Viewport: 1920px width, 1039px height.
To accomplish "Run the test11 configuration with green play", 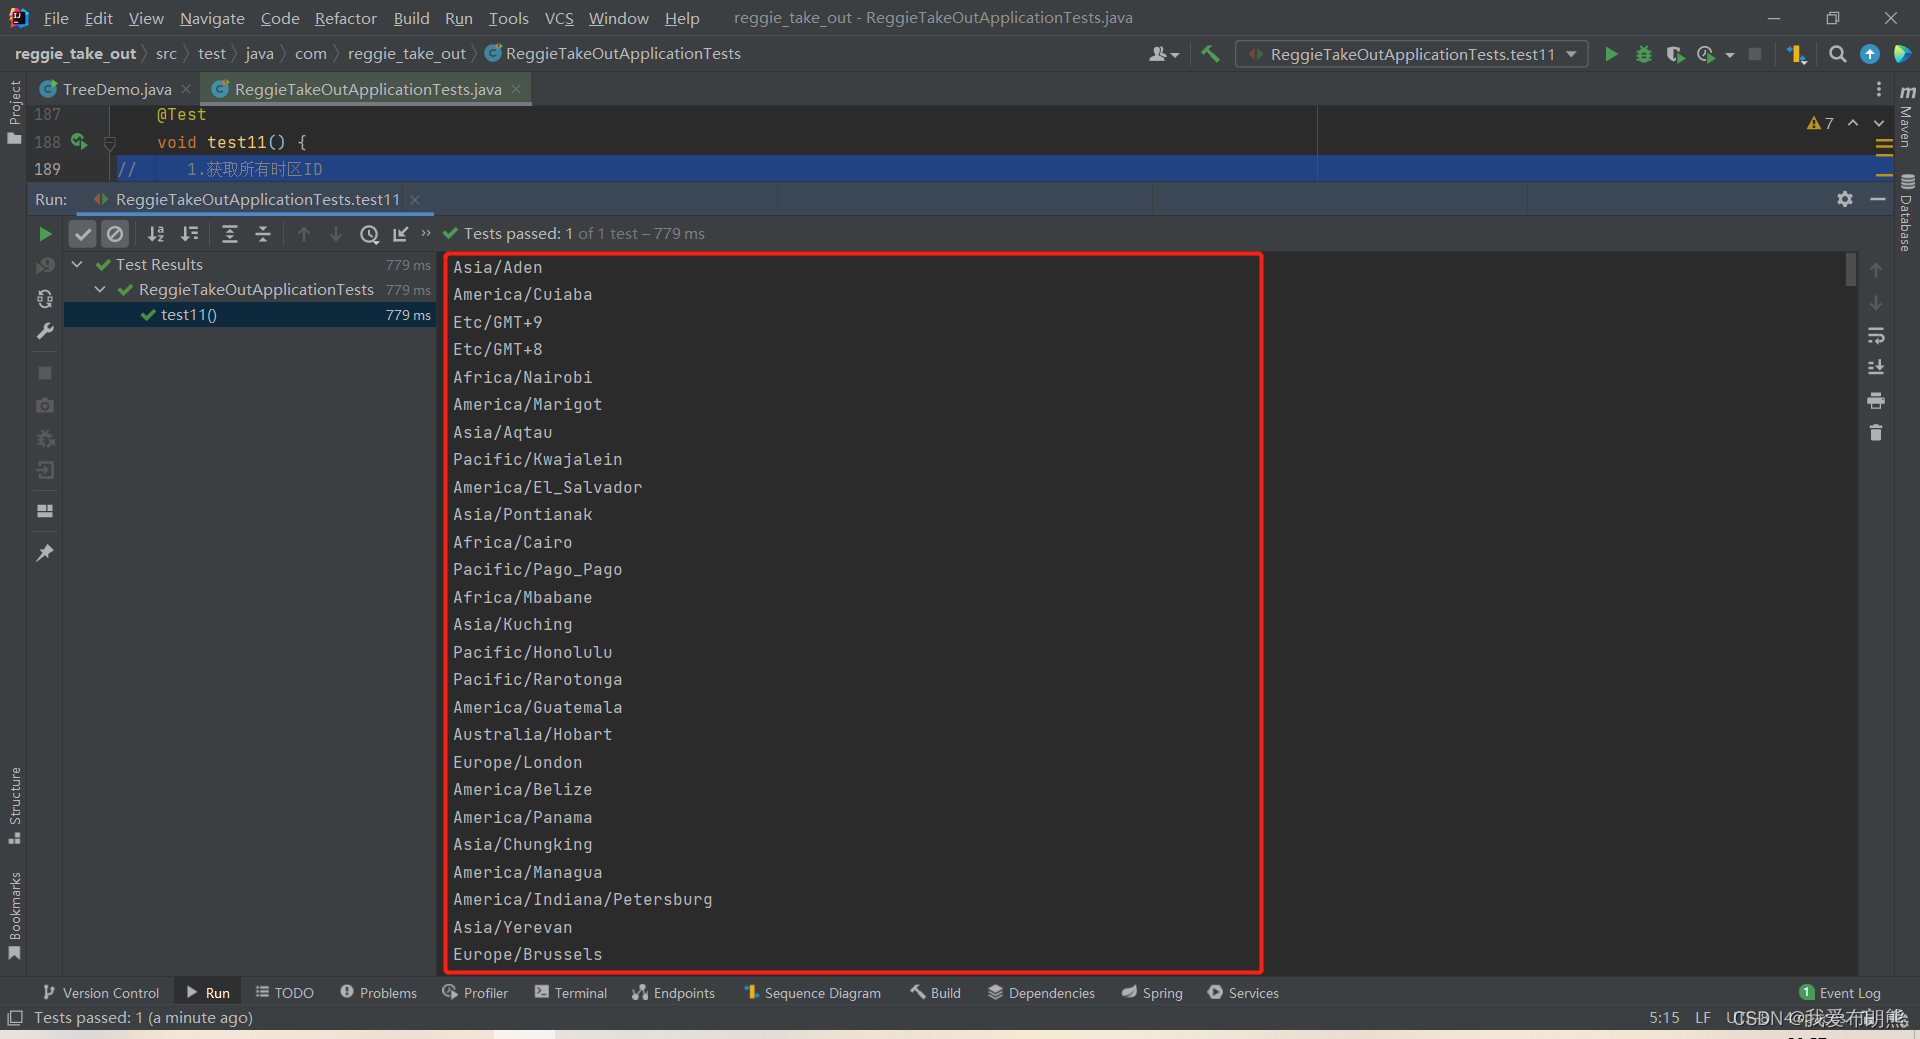I will (1611, 54).
